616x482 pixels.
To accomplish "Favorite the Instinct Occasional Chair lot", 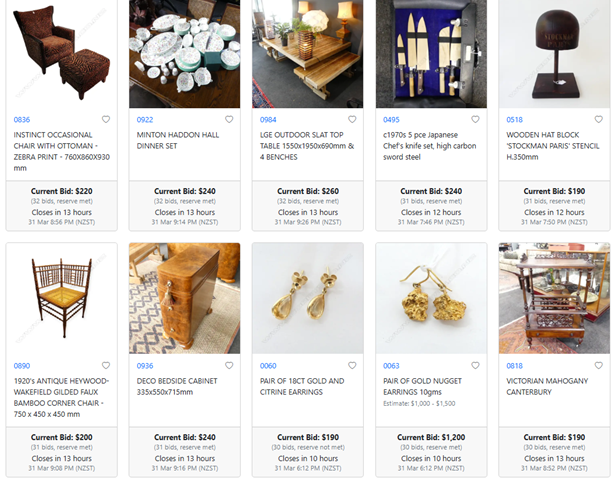I will point(106,119).
